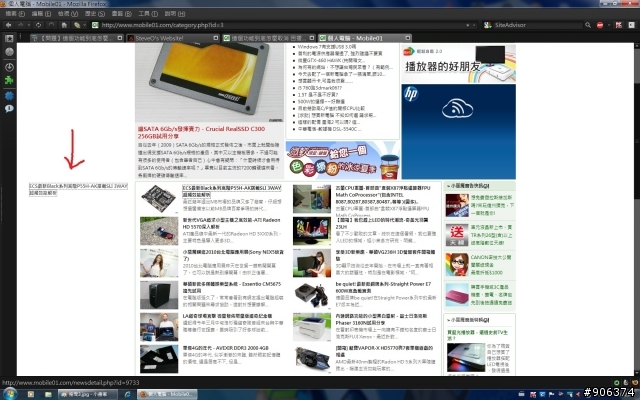This screenshot has width=640, height=400.
Task: Open the Essentio CM5675 article link
Action: click(231, 287)
